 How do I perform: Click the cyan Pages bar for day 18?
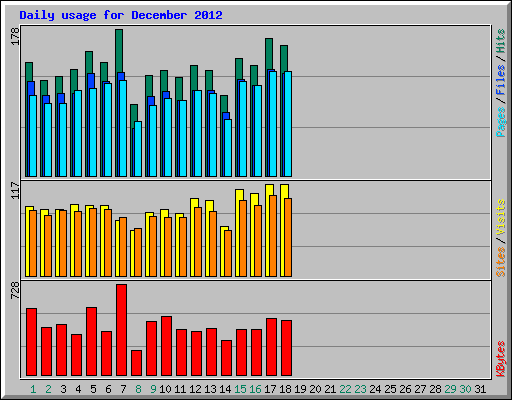click(288, 124)
